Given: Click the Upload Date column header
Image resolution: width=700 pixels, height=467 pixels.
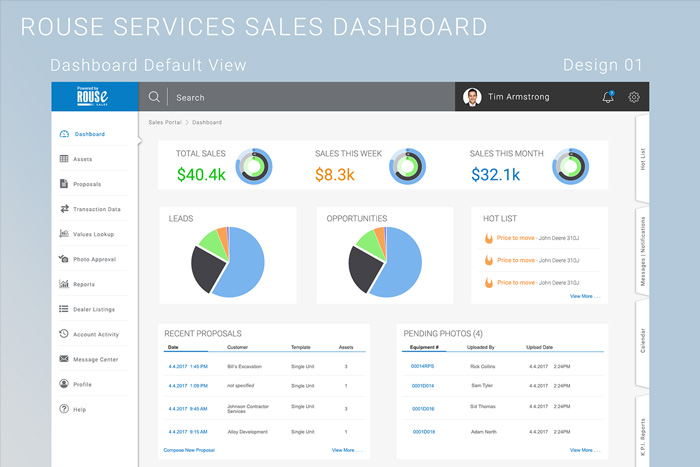Looking at the screenshot, I should pos(539,347).
